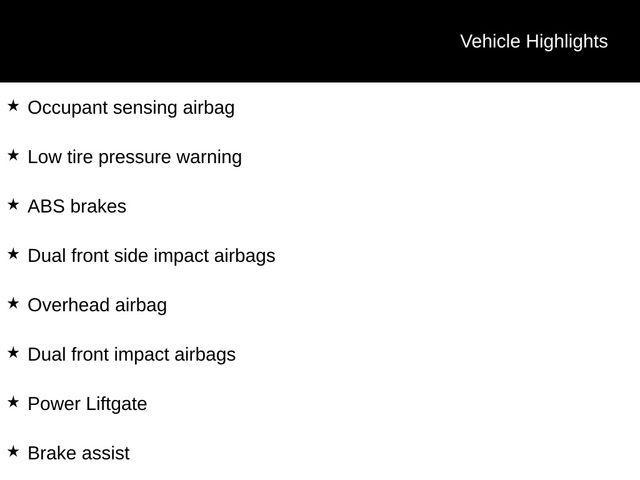The height and width of the screenshot is (480, 640).
Task: Select the Occupant sensing airbag text
Action: point(131,107)
